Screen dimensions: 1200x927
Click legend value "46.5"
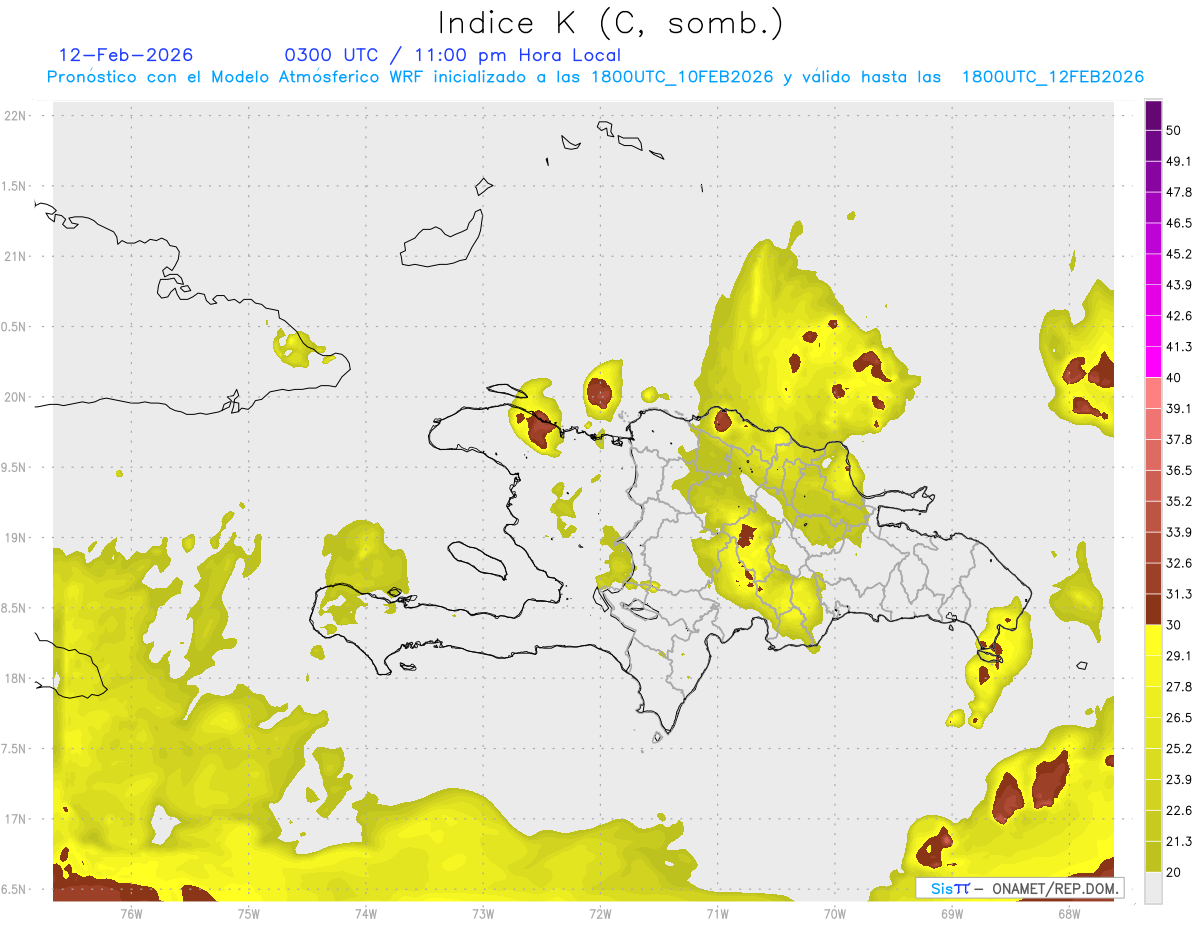coord(1179,223)
